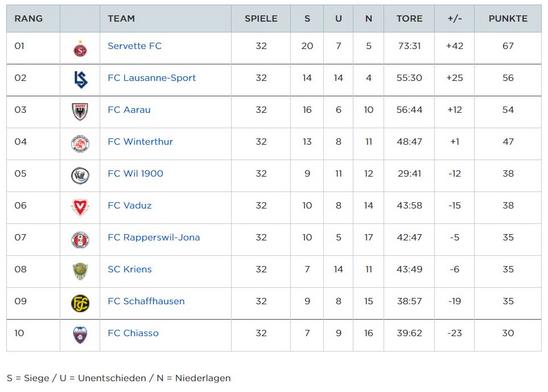The height and width of the screenshot is (392, 548).
Task: Open the FC Winterthur team link
Action: coord(140,141)
